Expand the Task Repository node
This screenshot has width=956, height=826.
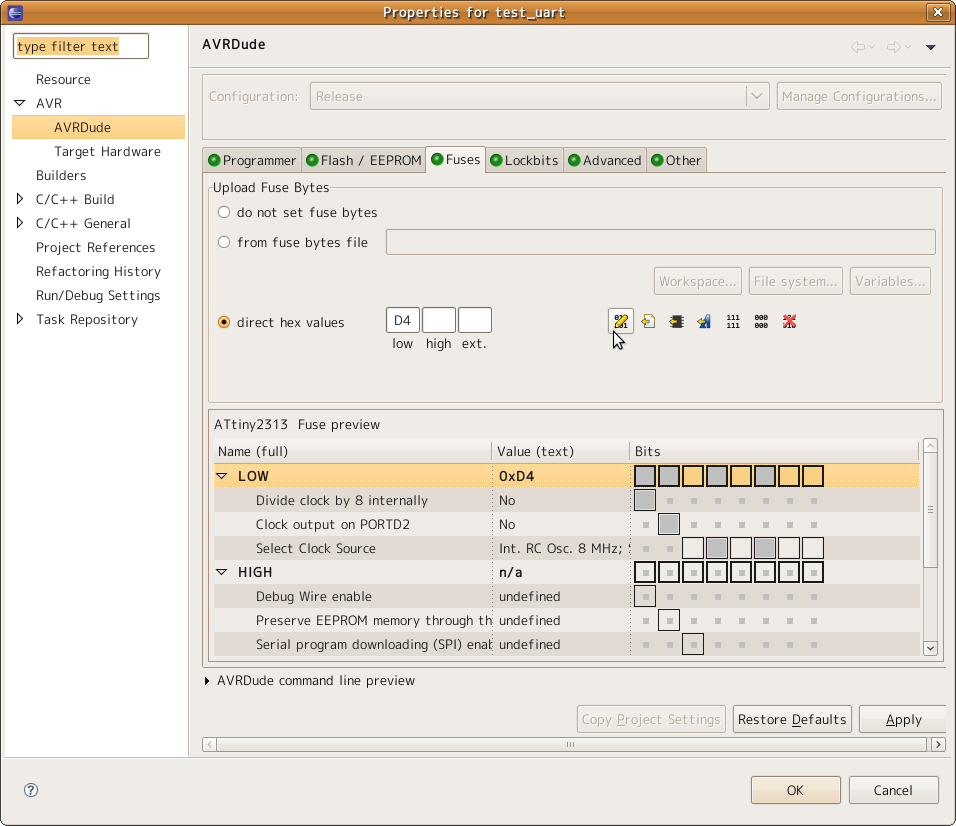(x=20, y=319)
